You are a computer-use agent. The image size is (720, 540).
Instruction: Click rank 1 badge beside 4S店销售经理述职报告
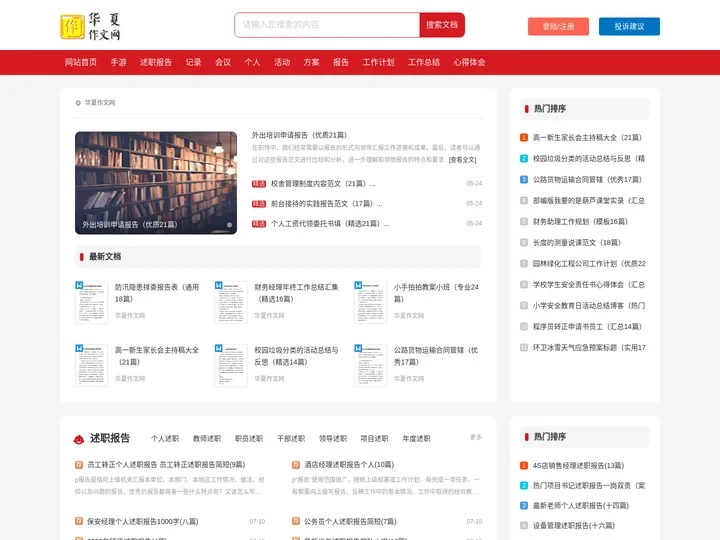coord(524,466)
